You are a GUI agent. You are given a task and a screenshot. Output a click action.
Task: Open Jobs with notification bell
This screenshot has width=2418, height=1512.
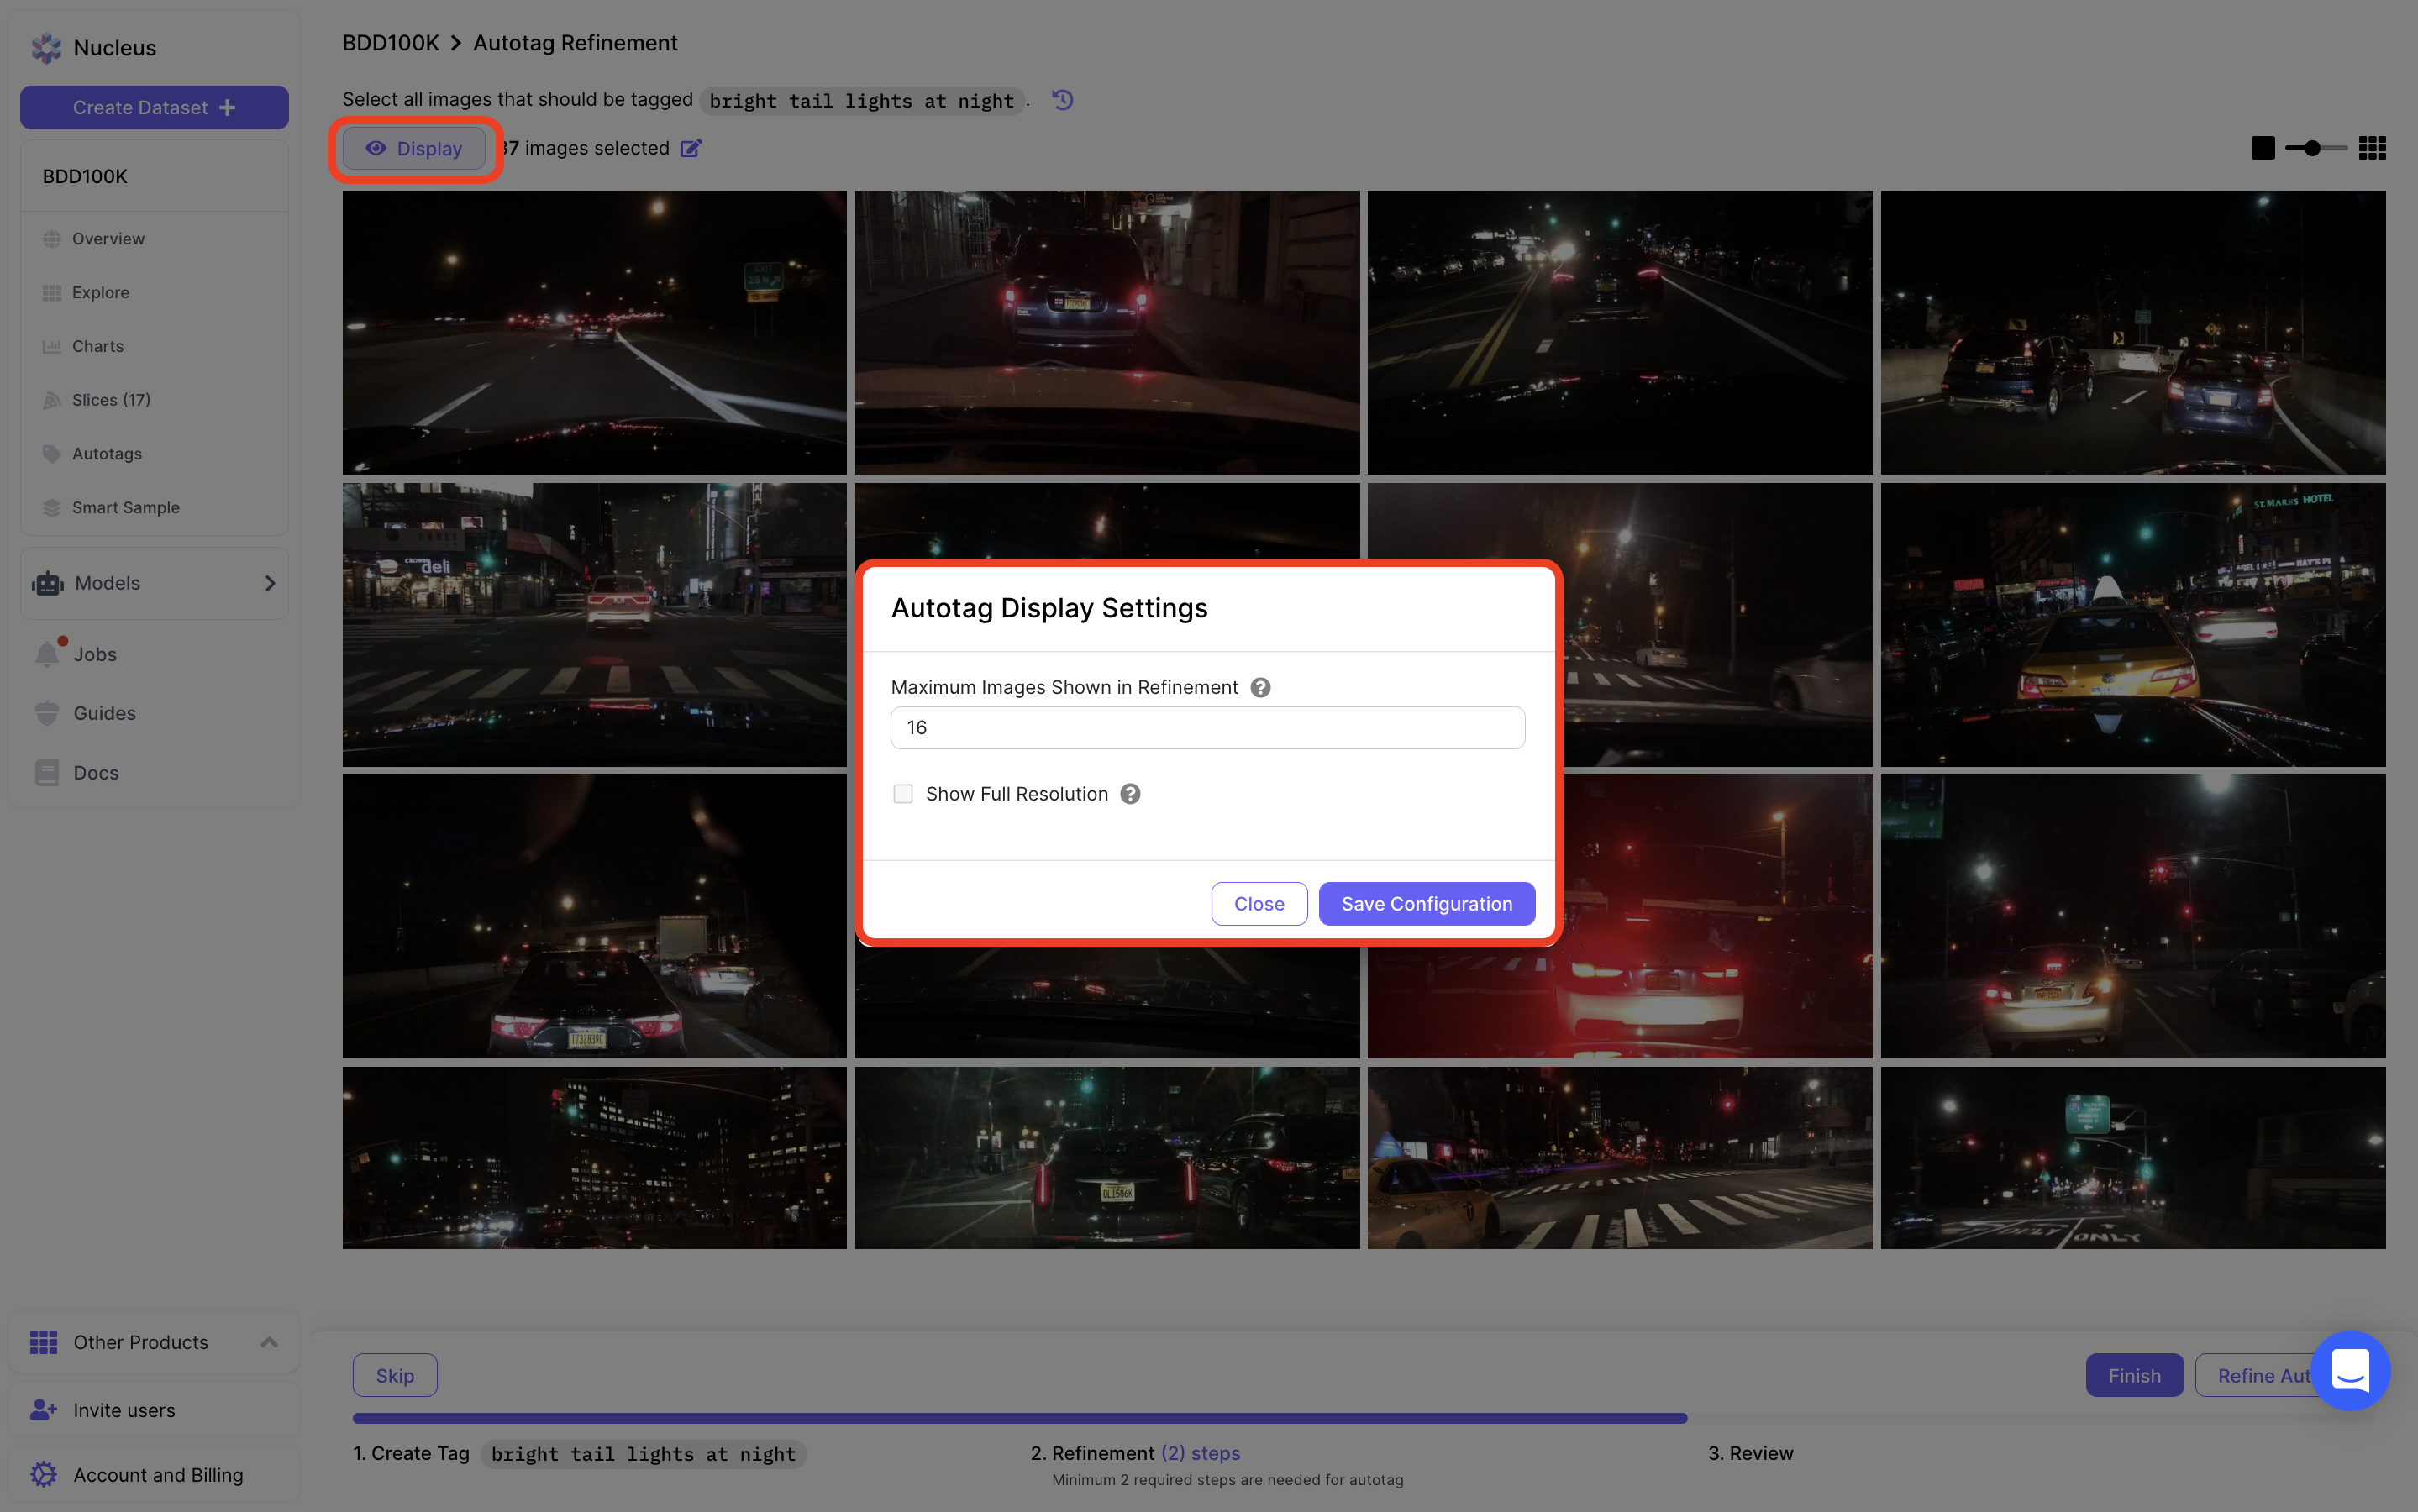coord(94,654)
